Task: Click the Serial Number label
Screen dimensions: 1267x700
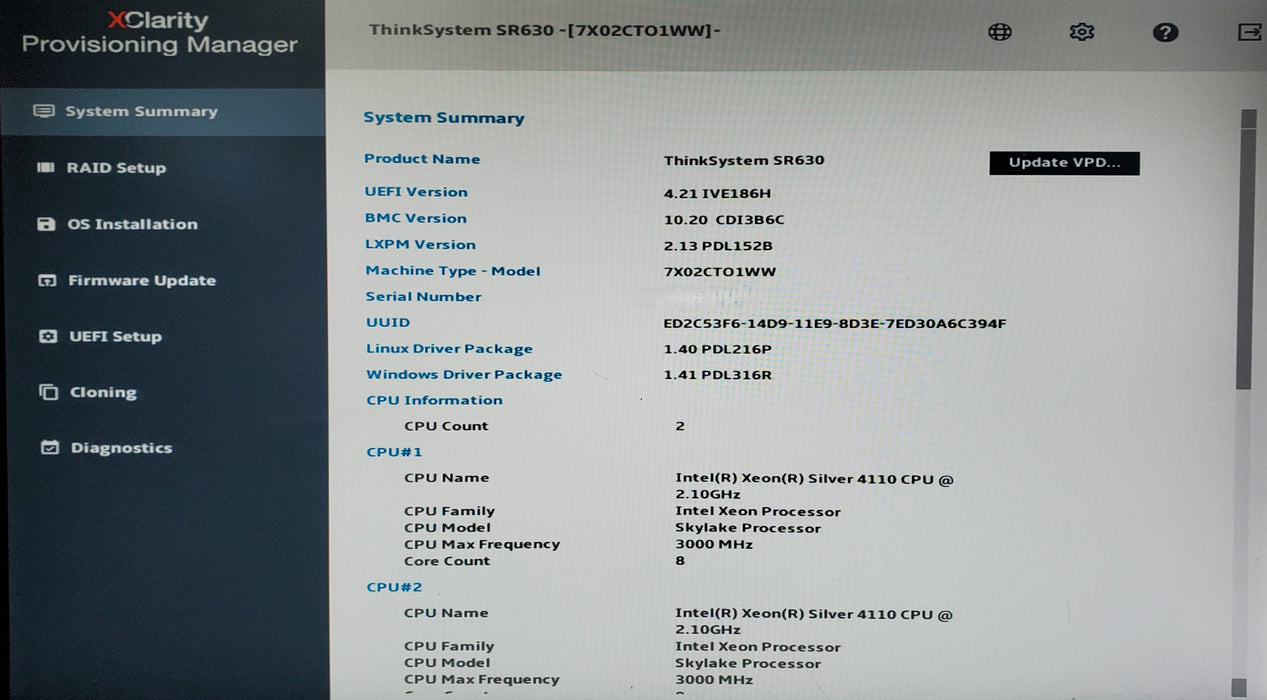Action: click(x=423, y=297)
